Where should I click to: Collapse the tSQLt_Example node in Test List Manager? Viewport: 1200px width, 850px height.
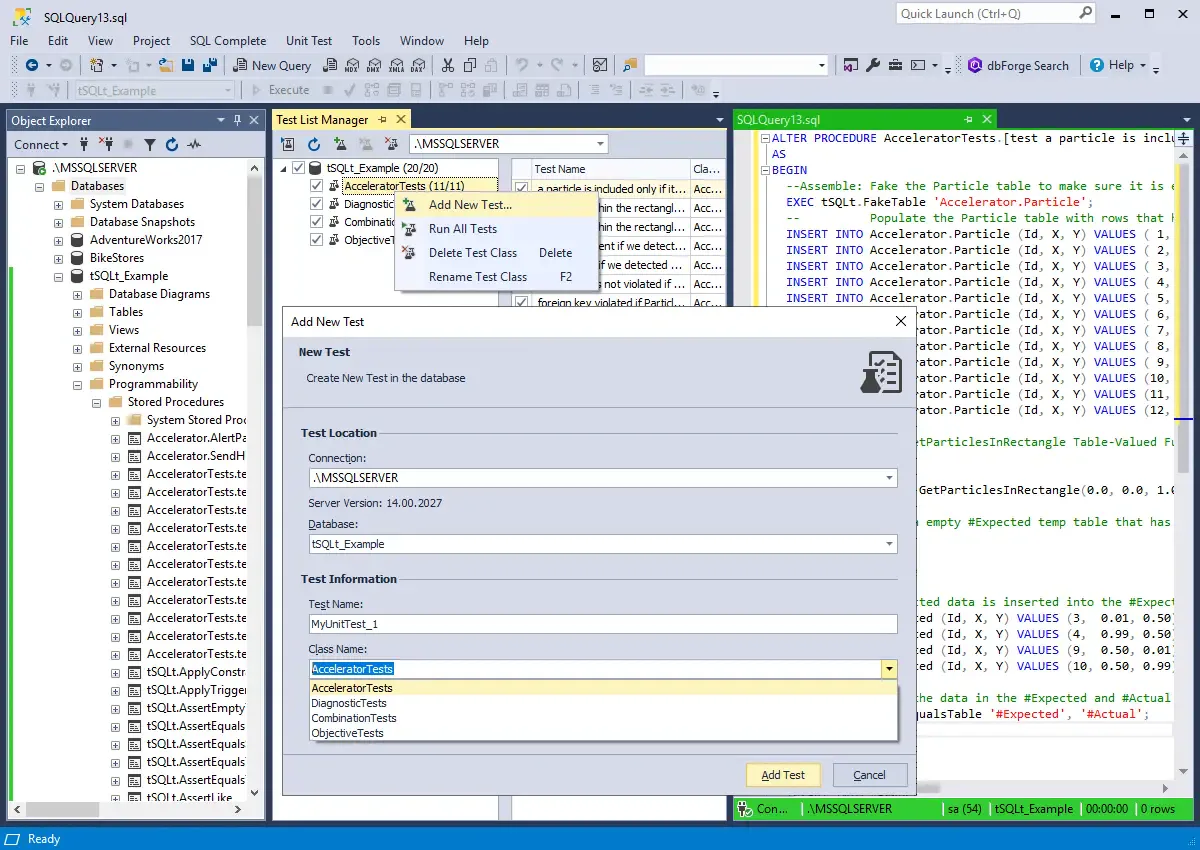283,168
